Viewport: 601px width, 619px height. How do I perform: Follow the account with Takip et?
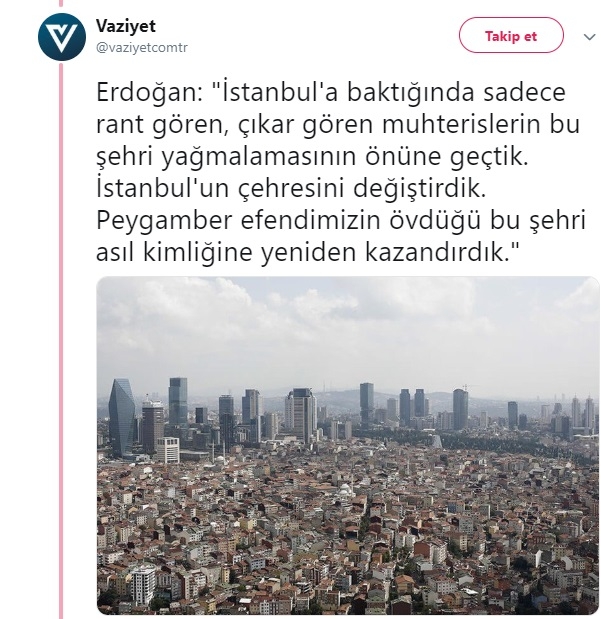click(x=511, y=36)
